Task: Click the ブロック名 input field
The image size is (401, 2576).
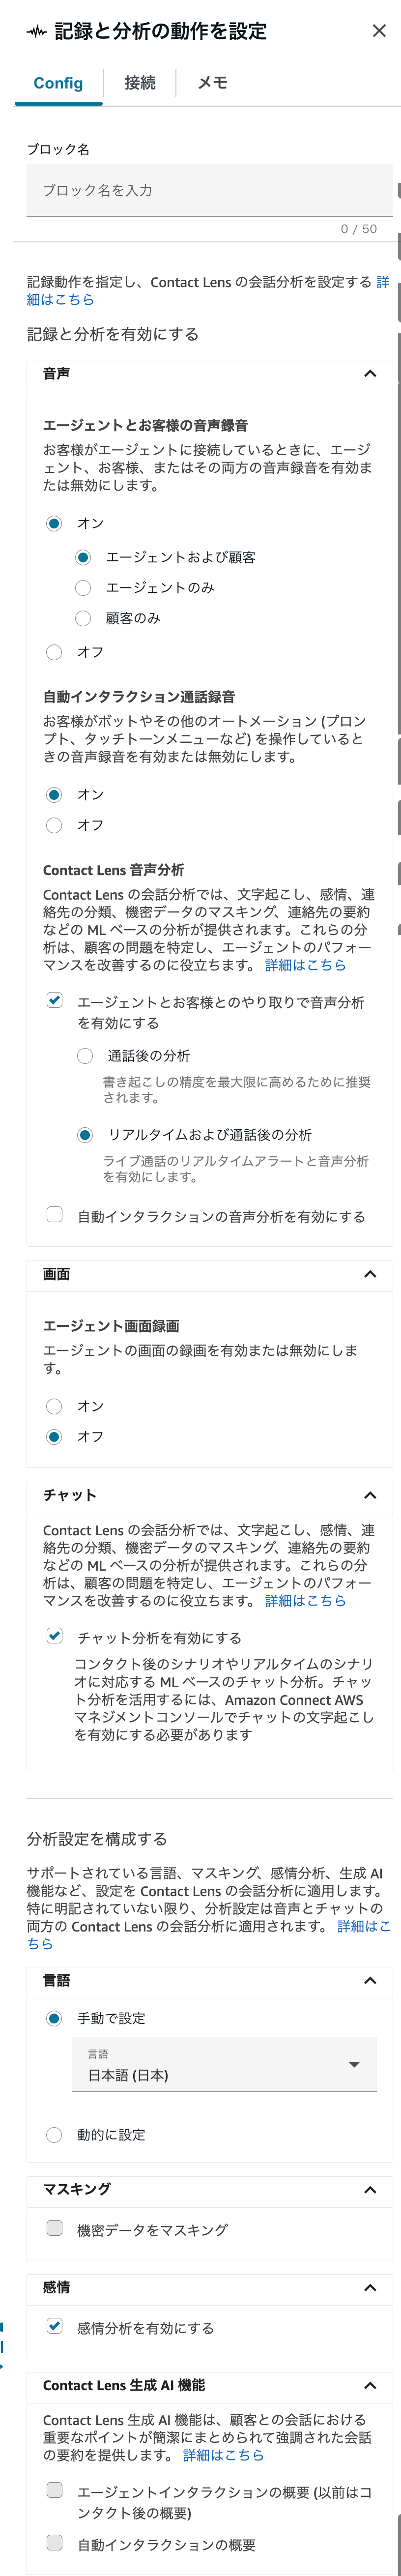Action: point(209,190)
